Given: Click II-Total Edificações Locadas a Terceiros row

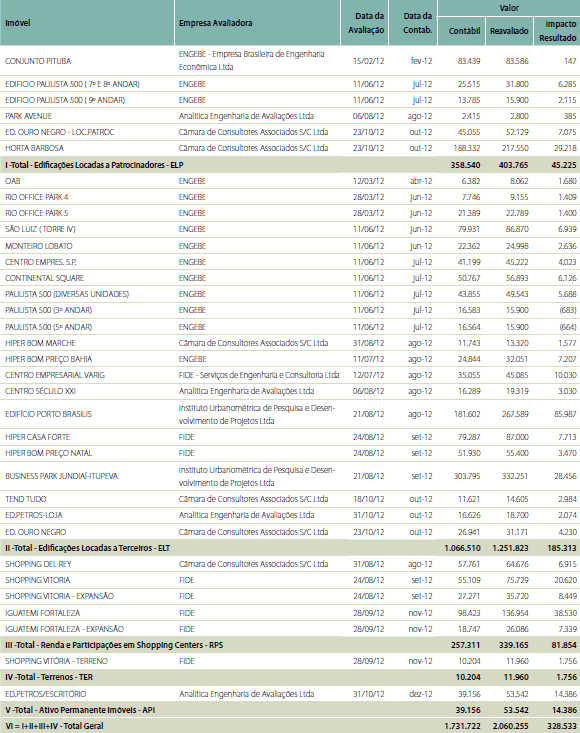Looking at the screenshot, I should [x=290, y=547].
